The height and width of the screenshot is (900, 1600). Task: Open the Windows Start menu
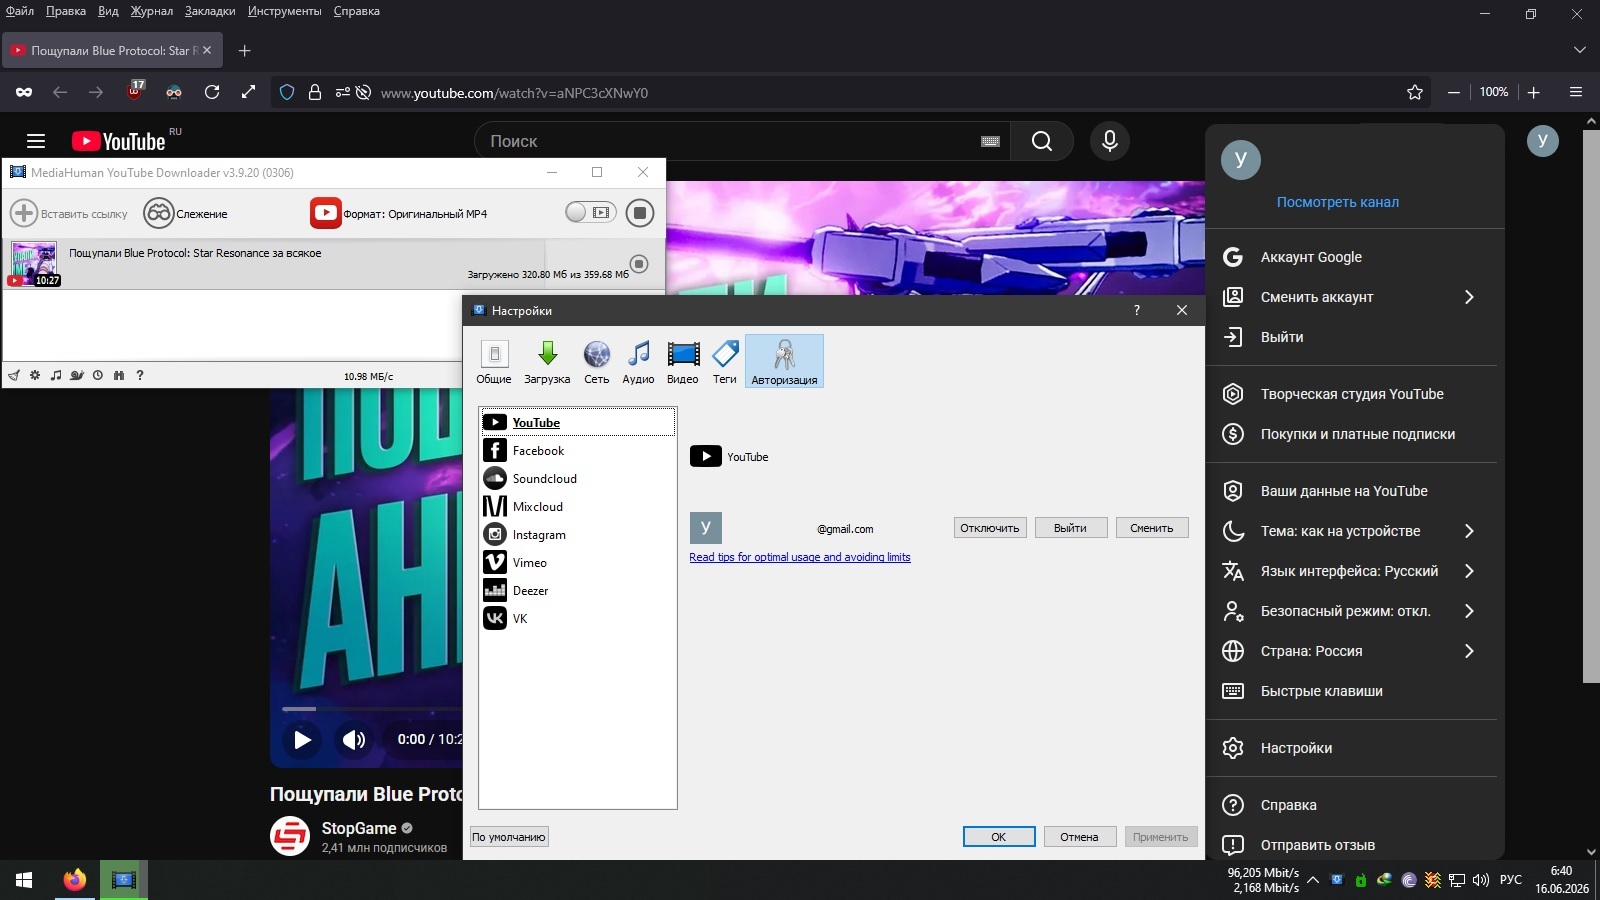[24, 880]
